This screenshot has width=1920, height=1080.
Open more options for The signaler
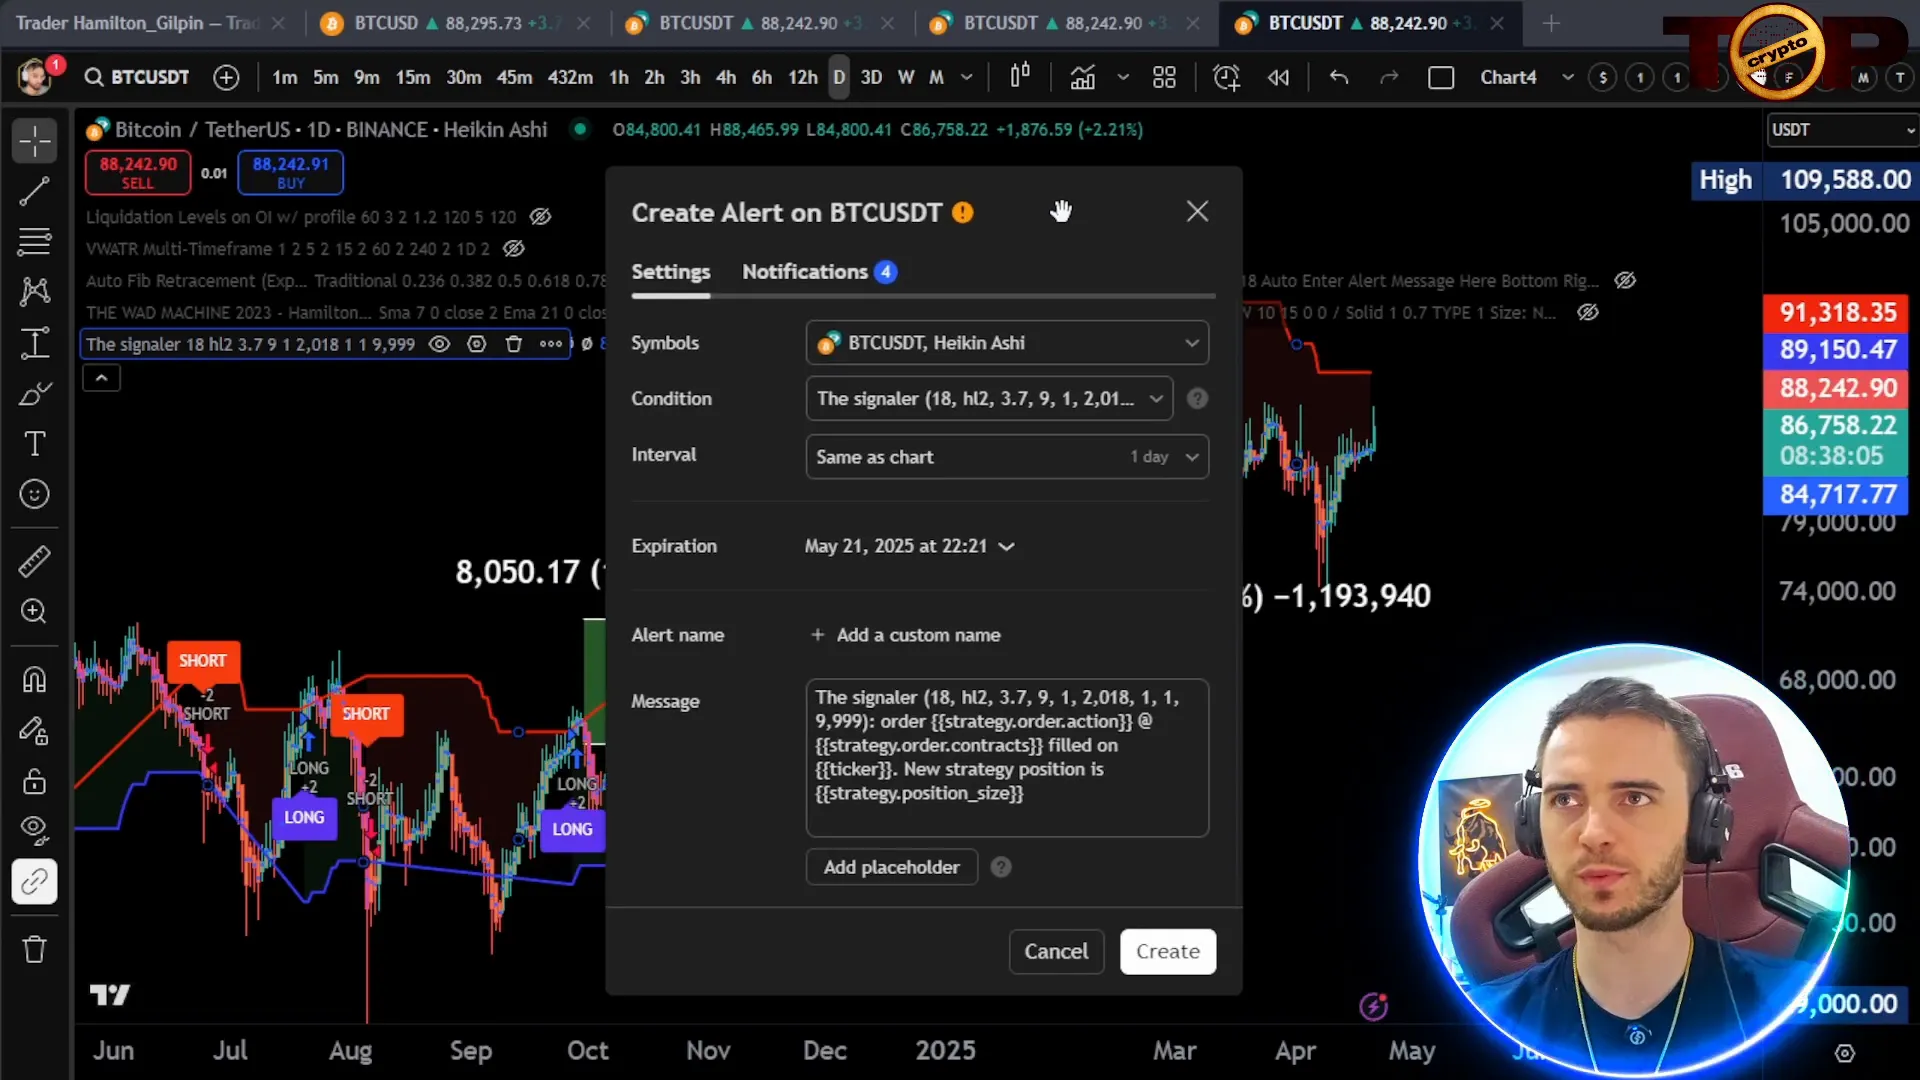tap(551, 344)
